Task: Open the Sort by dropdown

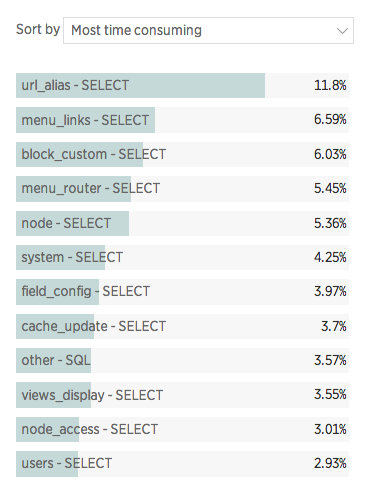Action: [x=208, y=30]
